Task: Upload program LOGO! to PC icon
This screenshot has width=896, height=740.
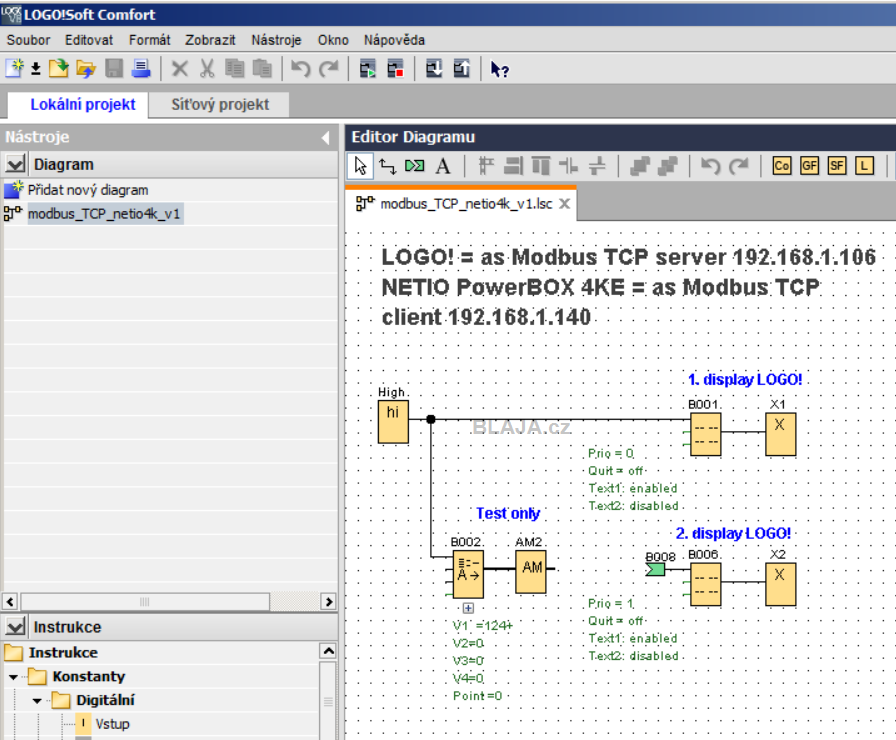Action: [x=461, y=69]
